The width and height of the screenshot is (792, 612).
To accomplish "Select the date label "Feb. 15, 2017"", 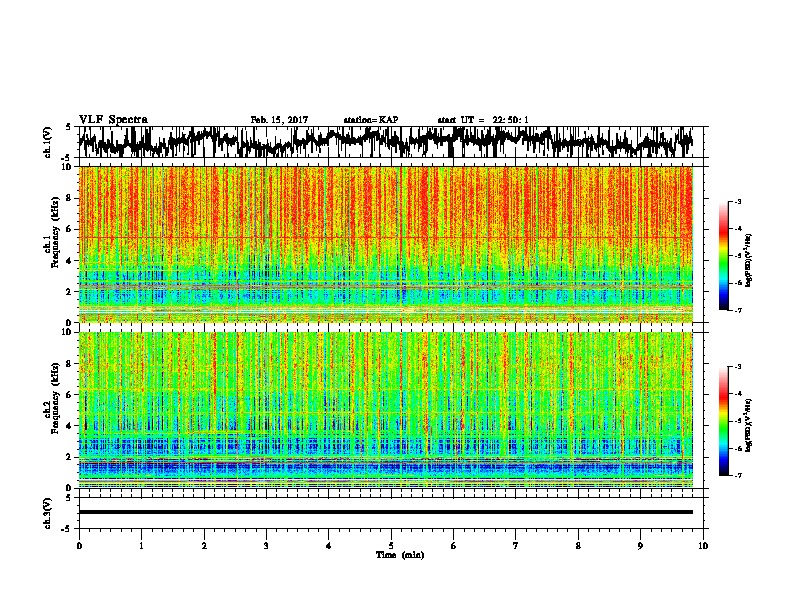I will click(x=279, y=120).
